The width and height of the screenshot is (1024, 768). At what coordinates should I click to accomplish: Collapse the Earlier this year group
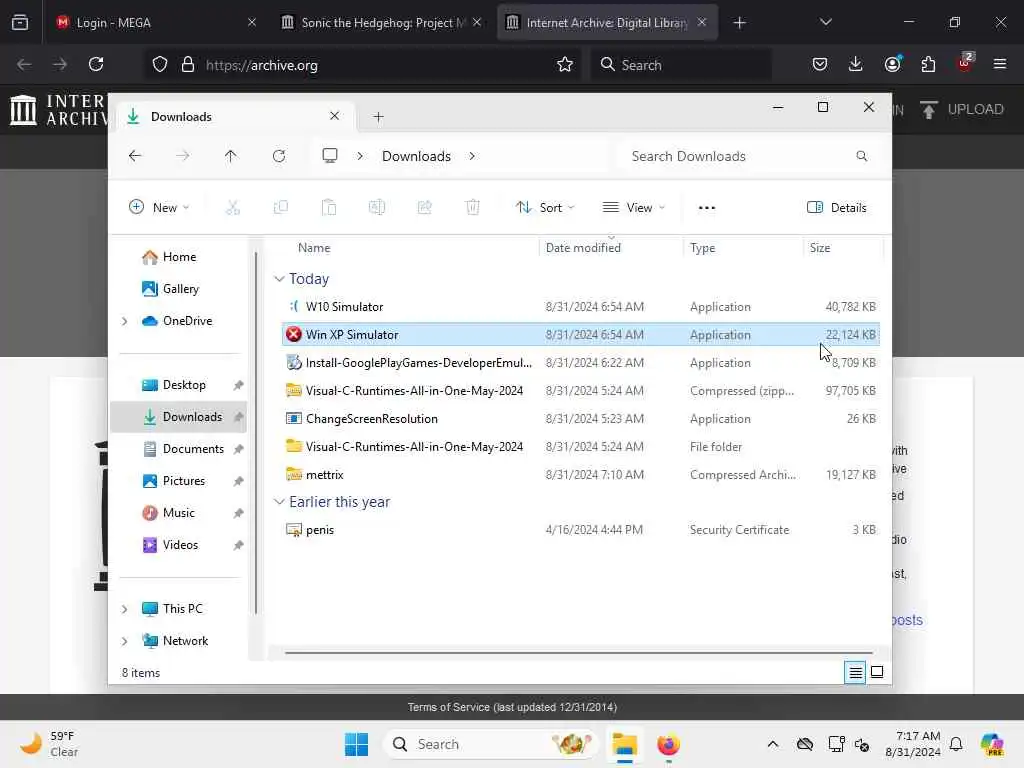click(279, 502)
